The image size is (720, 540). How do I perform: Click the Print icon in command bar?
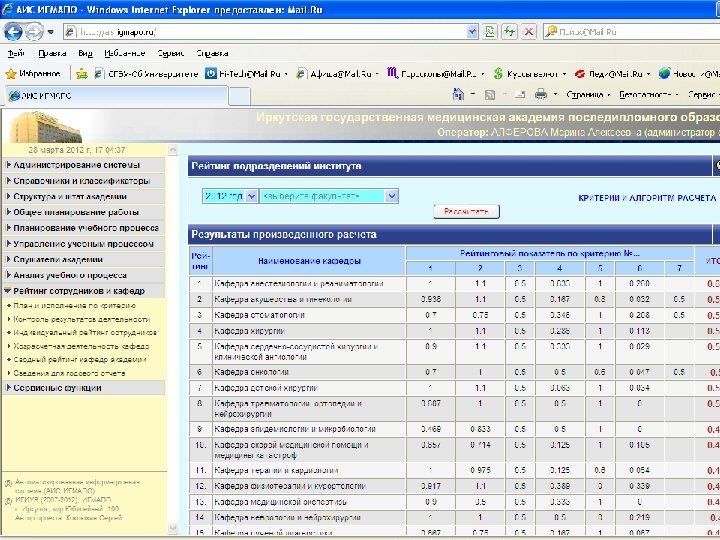coord(541,94)
